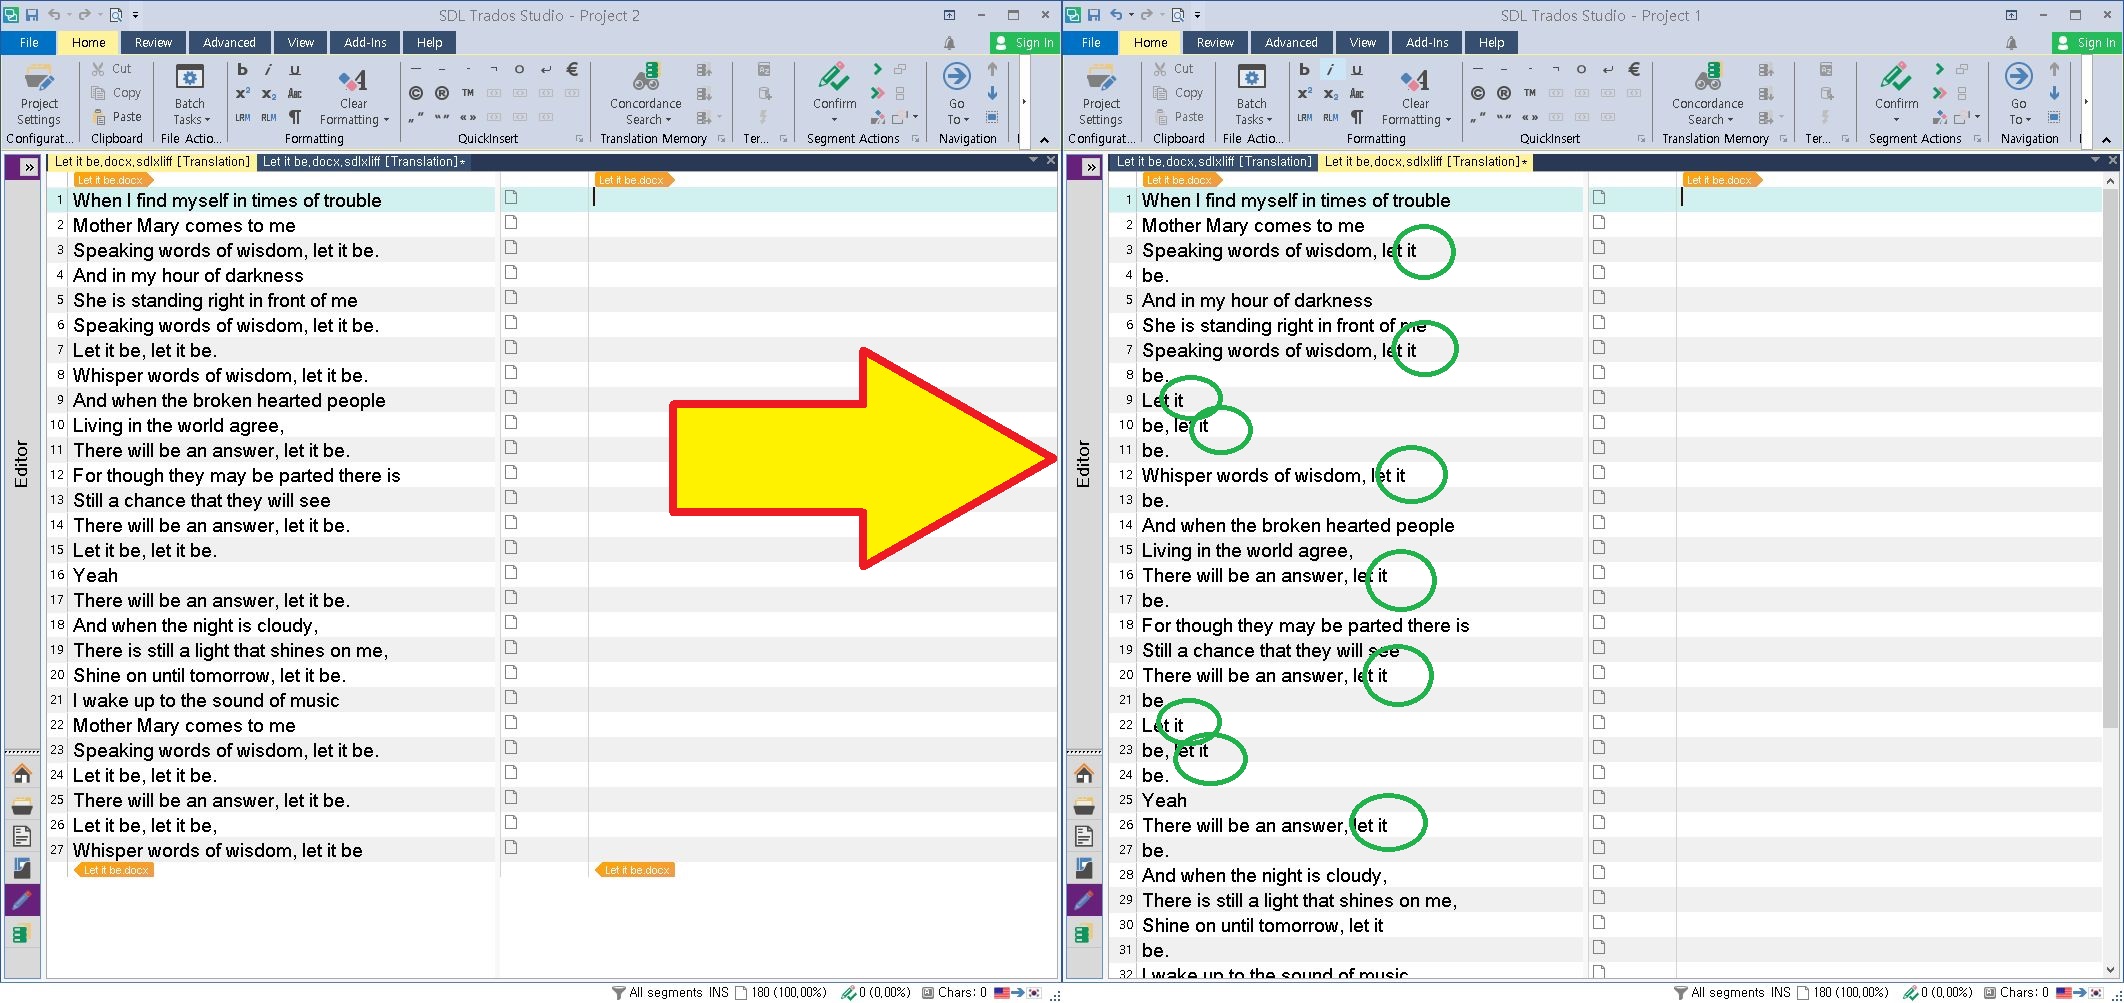Click target cell of segment 1 in Project 2
The width and height of the screenshot is (2124, 1003).
824,199
